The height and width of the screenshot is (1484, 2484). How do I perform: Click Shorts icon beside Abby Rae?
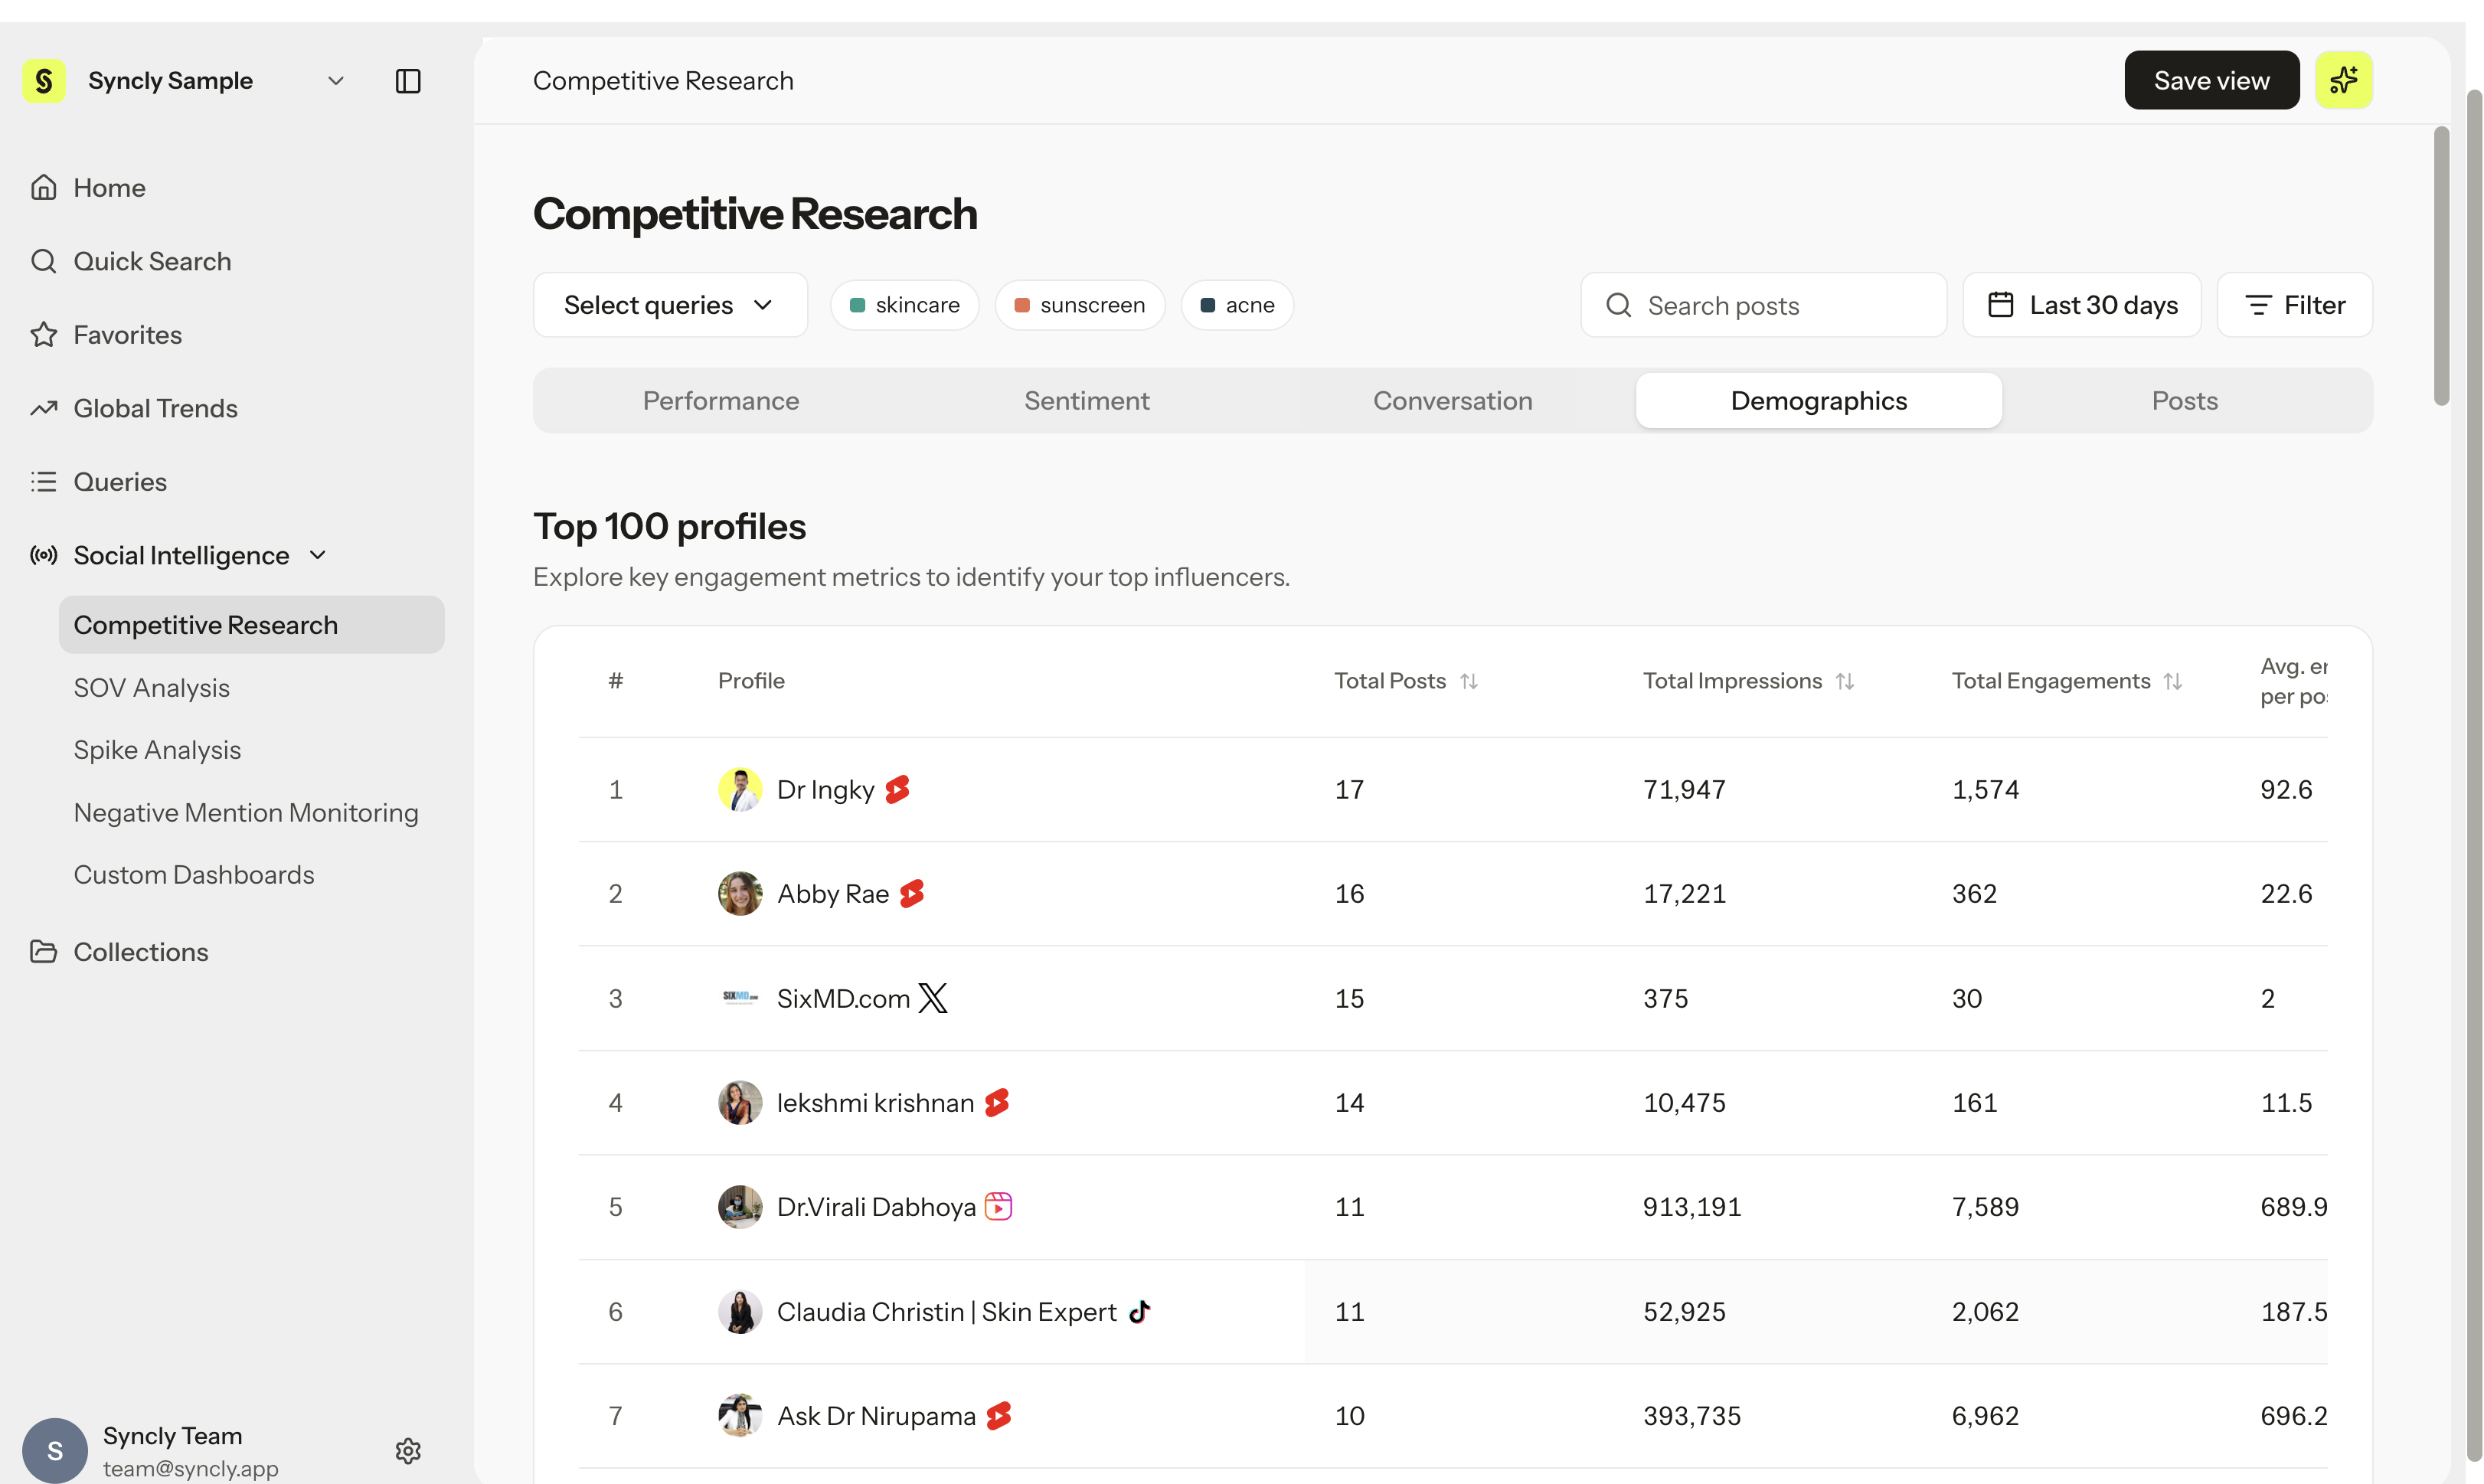912,894
